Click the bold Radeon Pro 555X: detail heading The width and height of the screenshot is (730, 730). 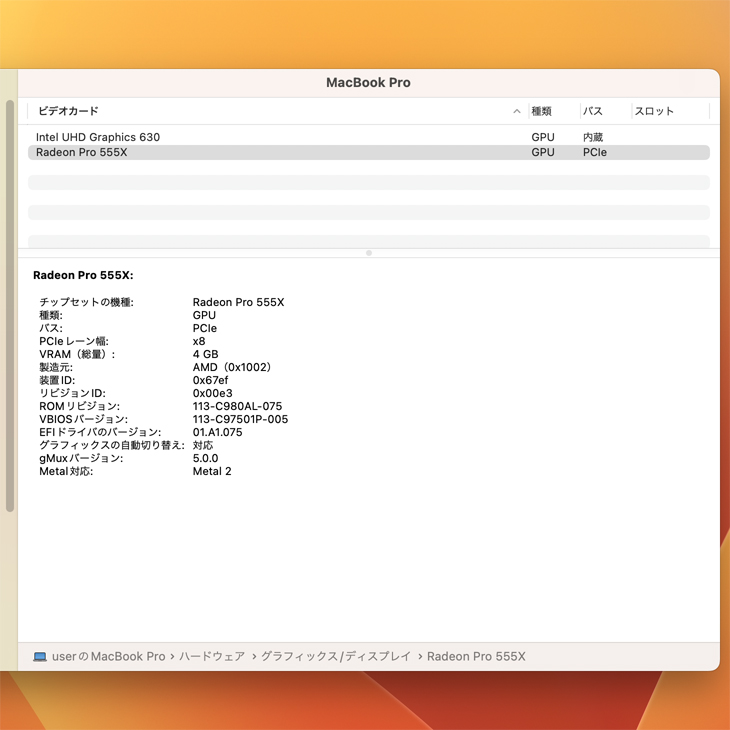point(83,275)
